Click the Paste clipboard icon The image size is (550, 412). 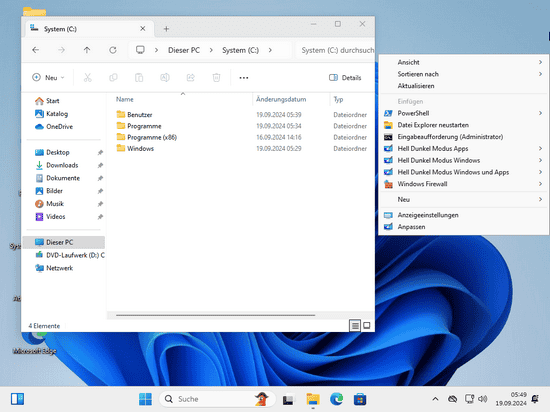tap(139, 77)
